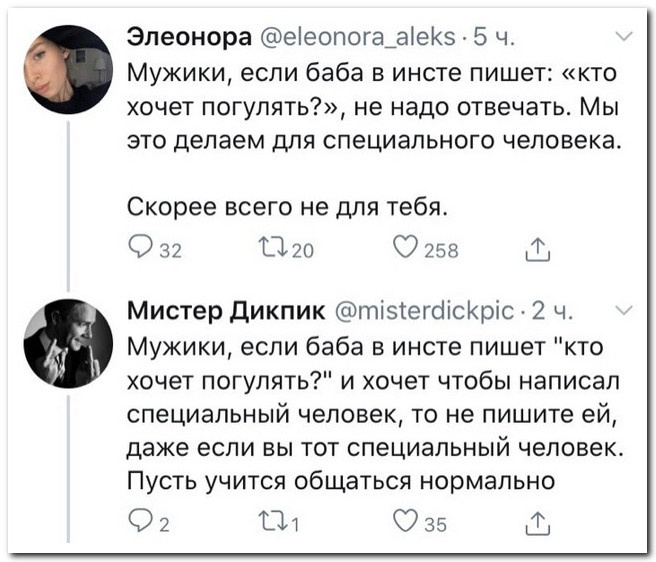This screenshot has height=562, width=656.
Task: Open the Элеонора display name link
Action: coord(191,40)
